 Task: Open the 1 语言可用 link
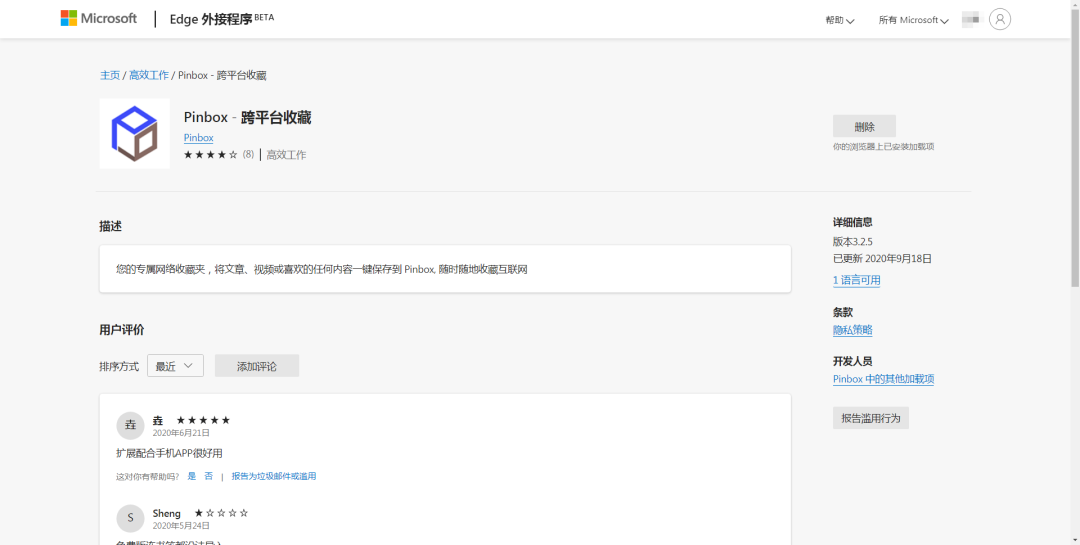[857, 280]
